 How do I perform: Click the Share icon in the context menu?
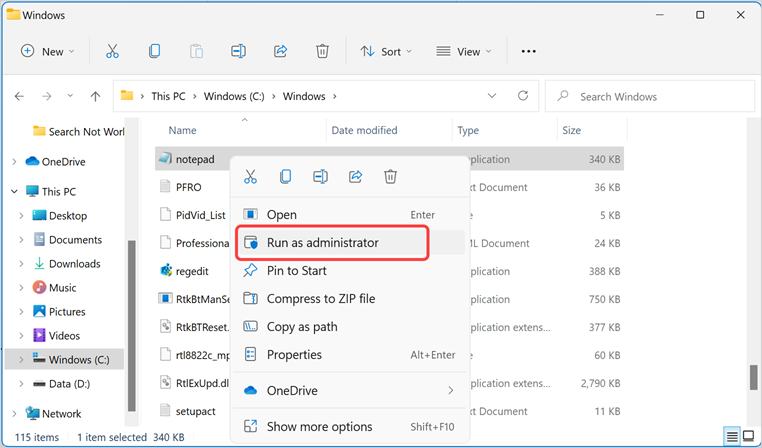355,177
